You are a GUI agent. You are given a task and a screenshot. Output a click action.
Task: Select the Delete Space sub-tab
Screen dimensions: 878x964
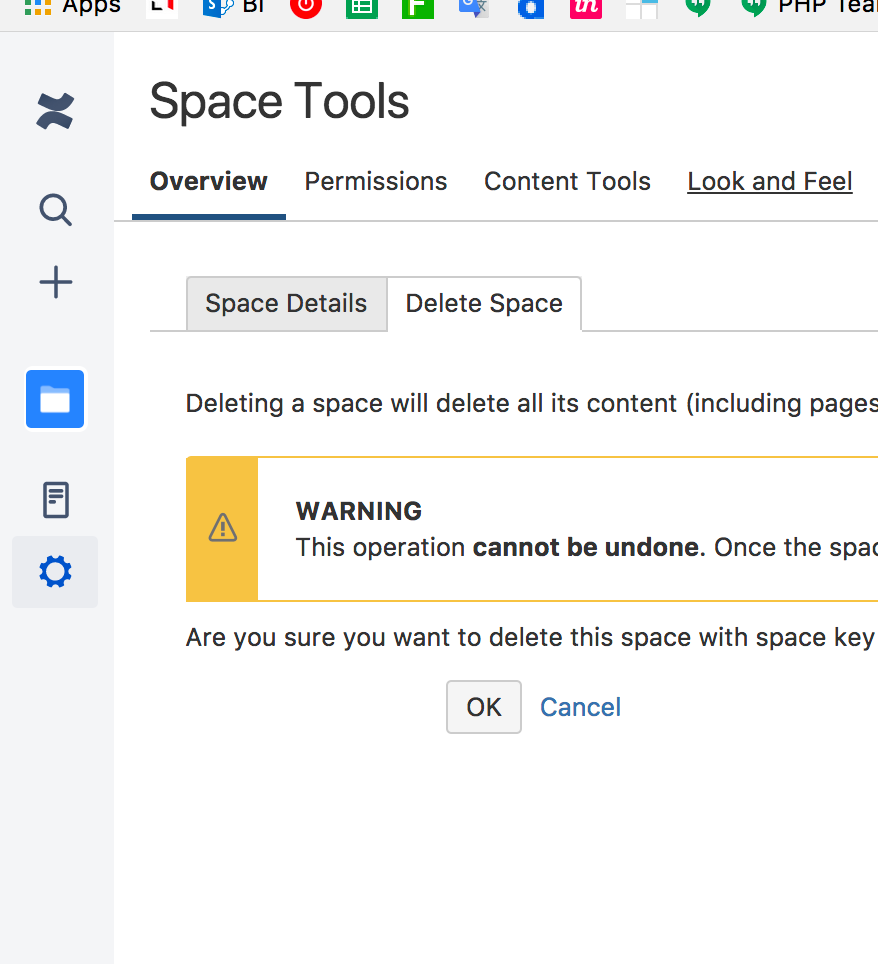(484, 304)
